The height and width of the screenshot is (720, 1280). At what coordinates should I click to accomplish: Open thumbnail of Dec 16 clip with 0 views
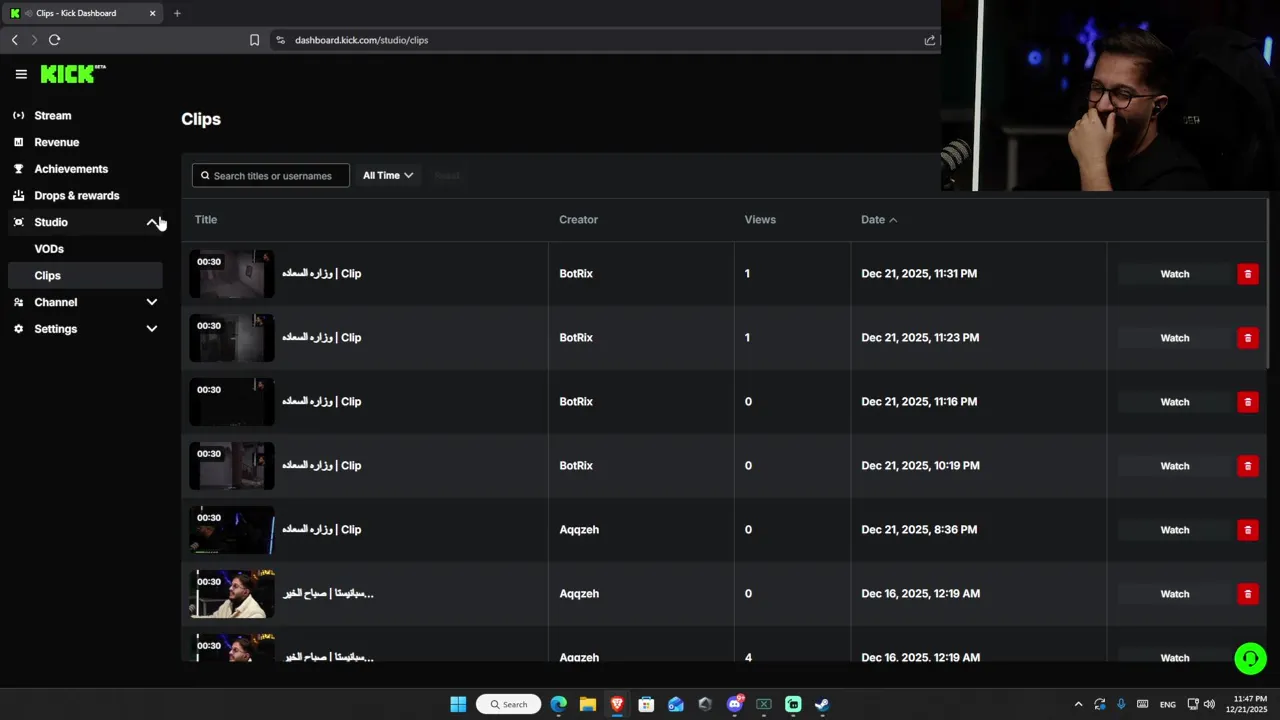[x=232, y=594]
